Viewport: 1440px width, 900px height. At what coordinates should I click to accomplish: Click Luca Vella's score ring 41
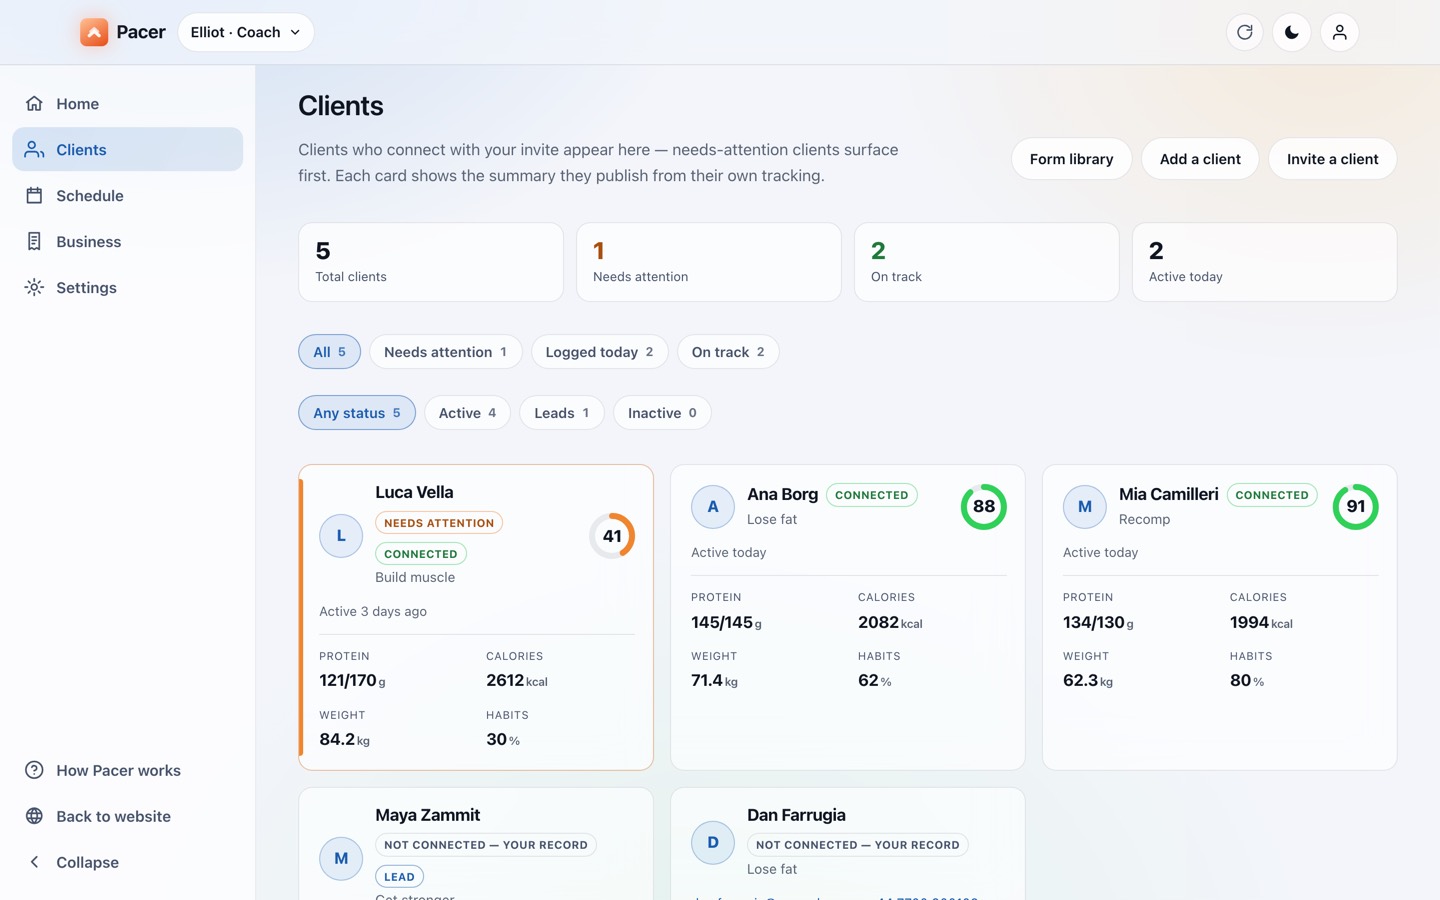tap(612, 536)
